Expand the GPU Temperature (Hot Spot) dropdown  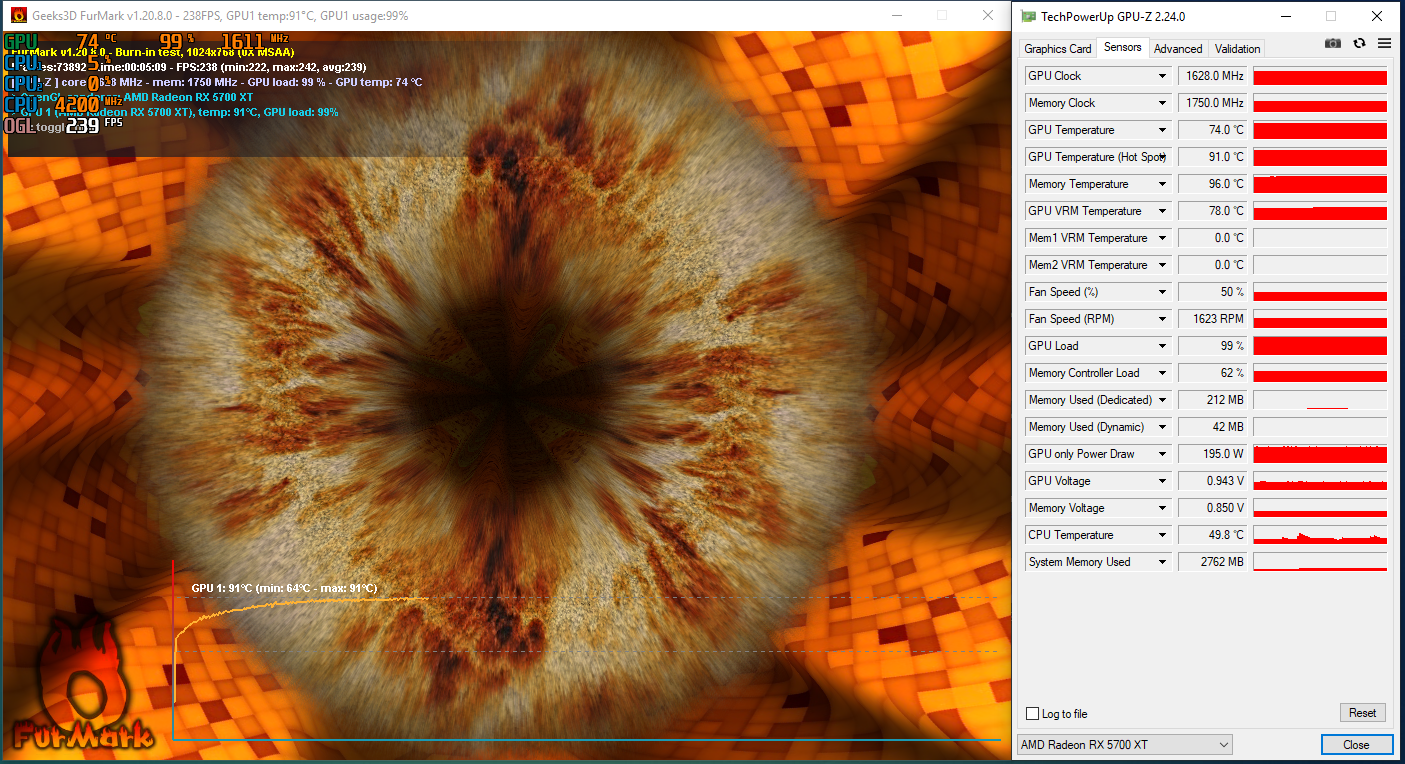pos(1162,157)
